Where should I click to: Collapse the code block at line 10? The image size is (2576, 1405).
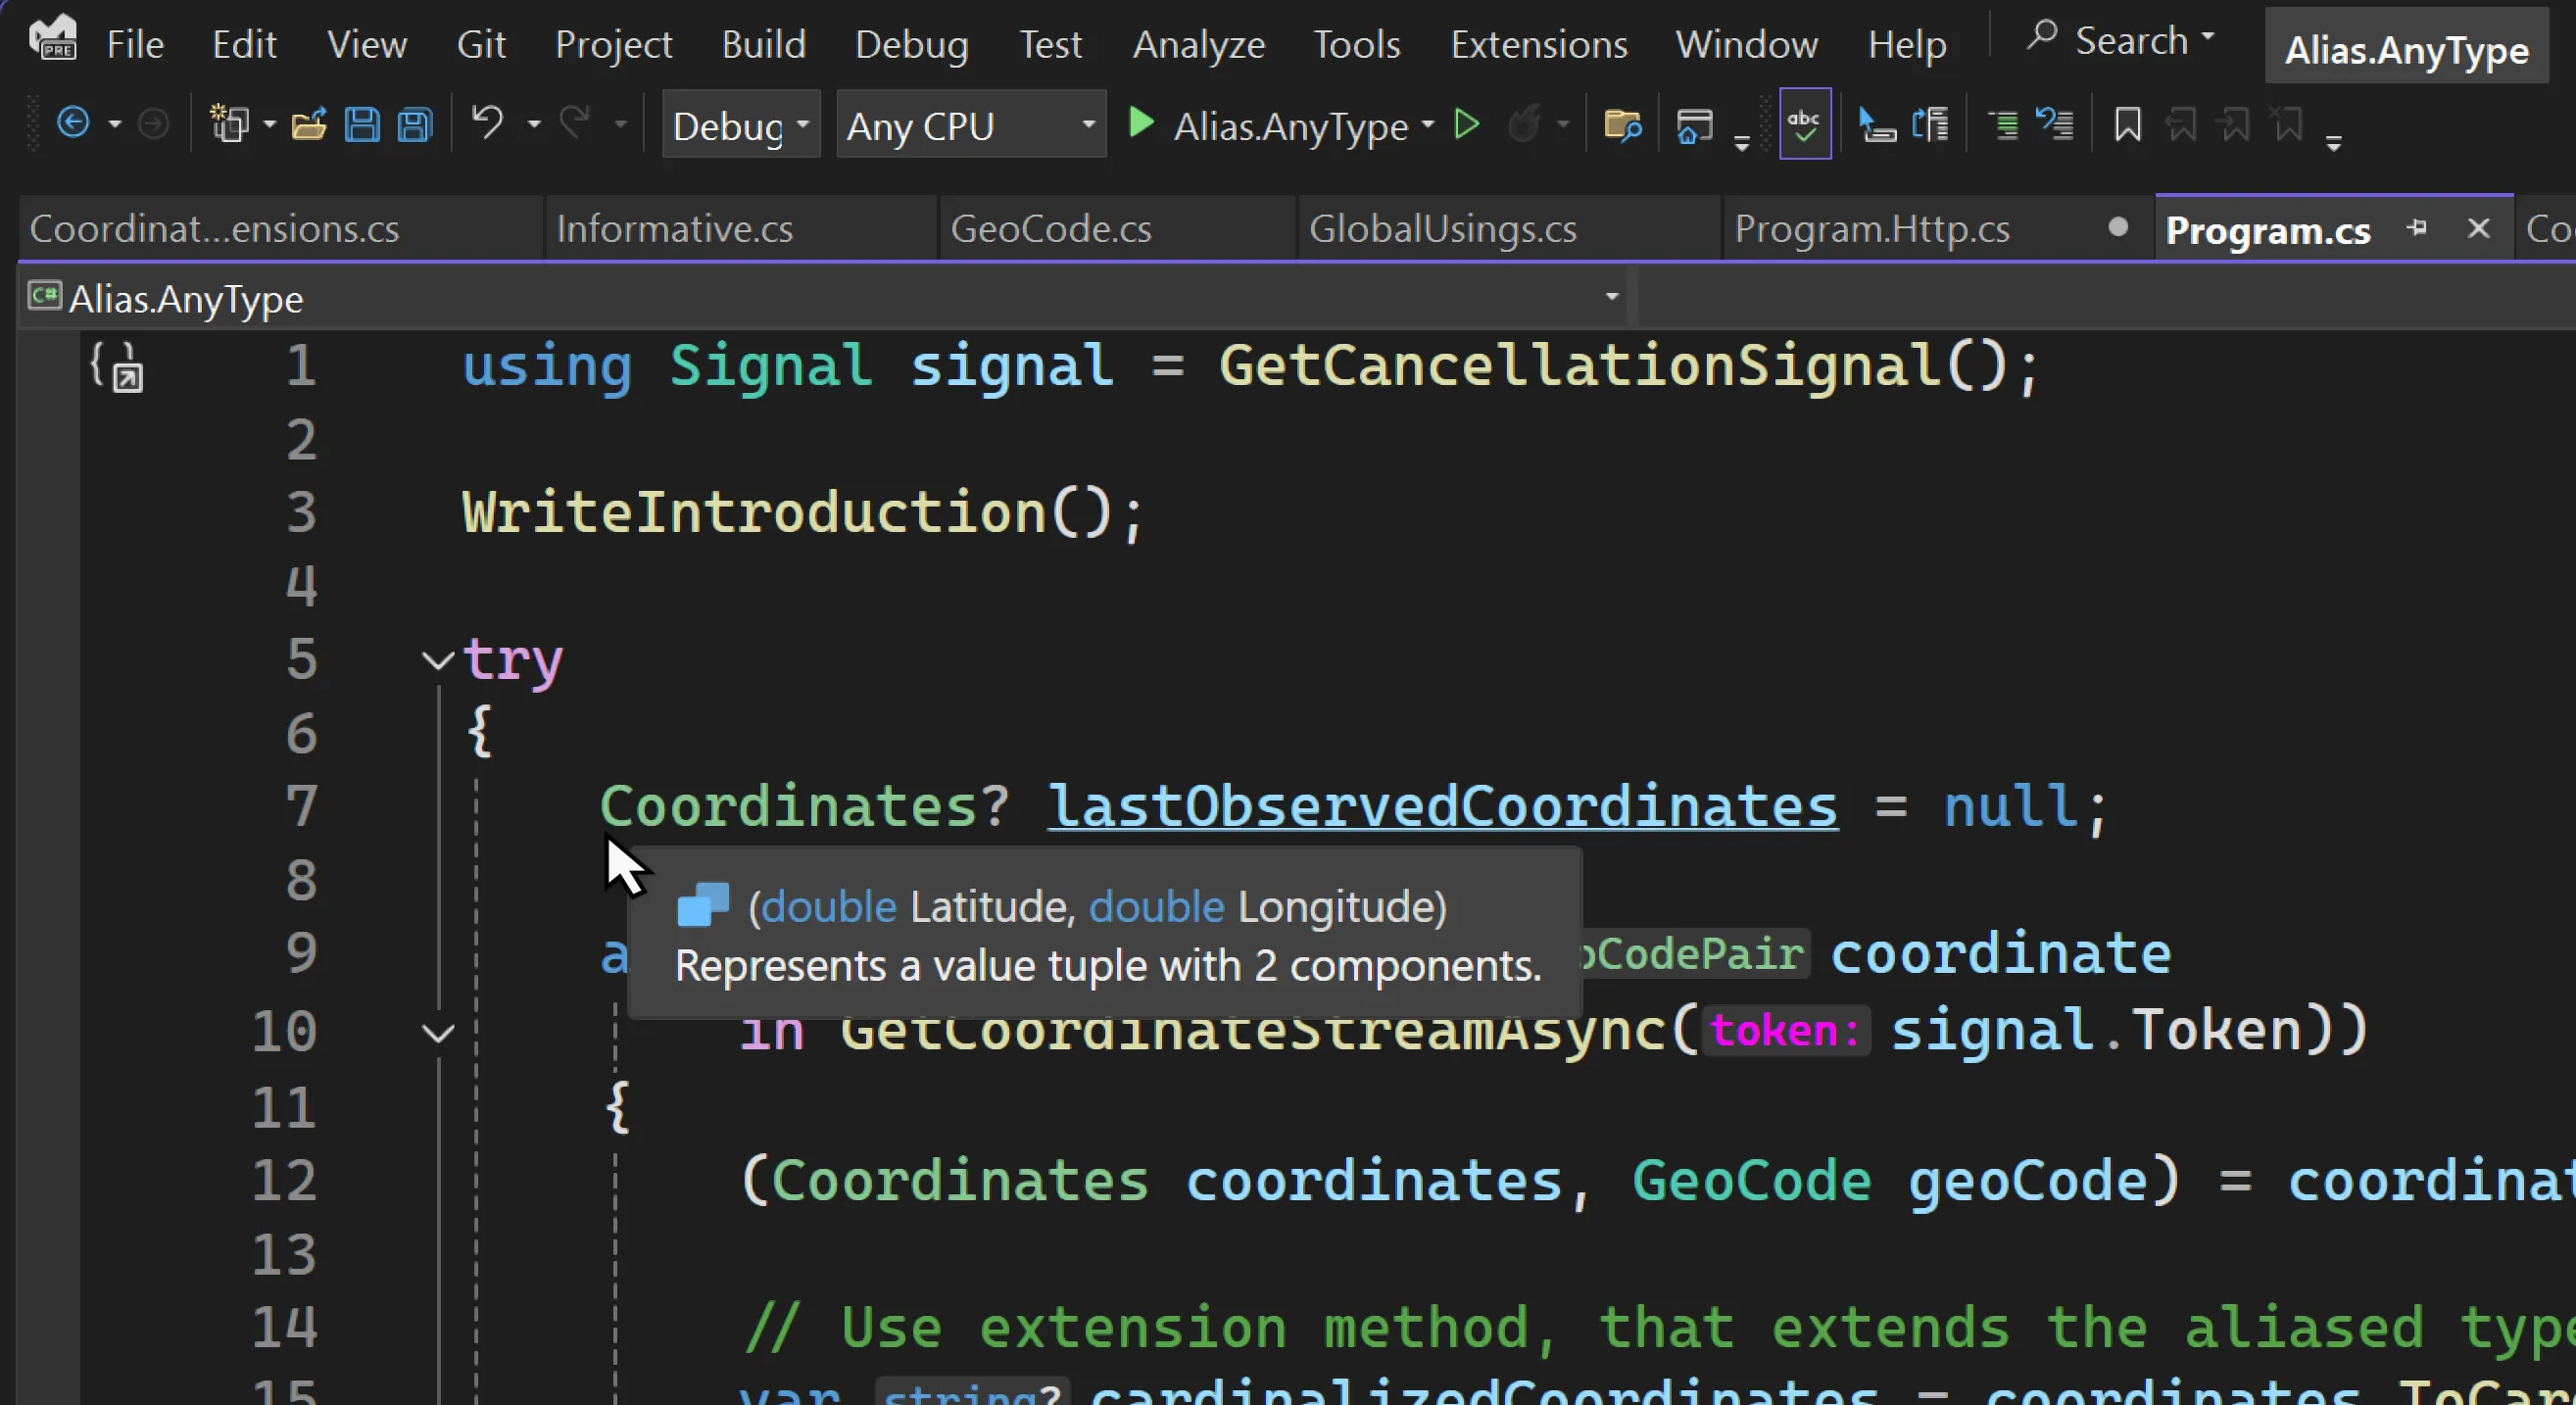(438, 1032)
